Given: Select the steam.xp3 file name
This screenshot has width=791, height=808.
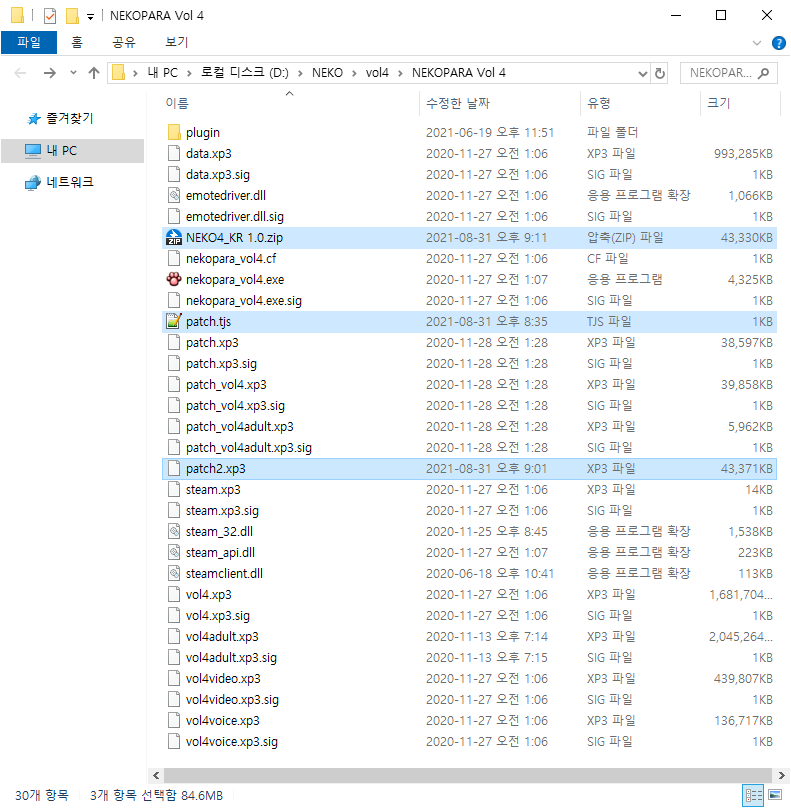Looking at the screenshot, I should pos(213,490).
